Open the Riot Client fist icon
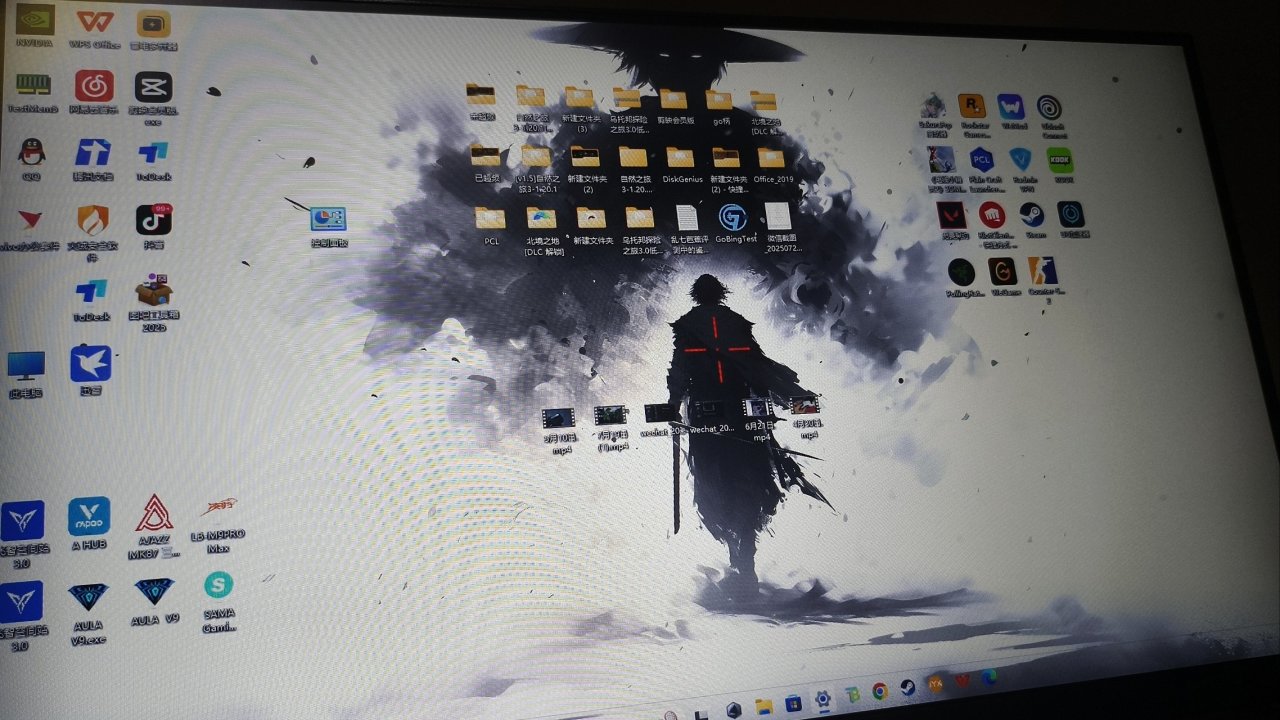This screenshot has height=720, width=1280. tap(991, 214)
